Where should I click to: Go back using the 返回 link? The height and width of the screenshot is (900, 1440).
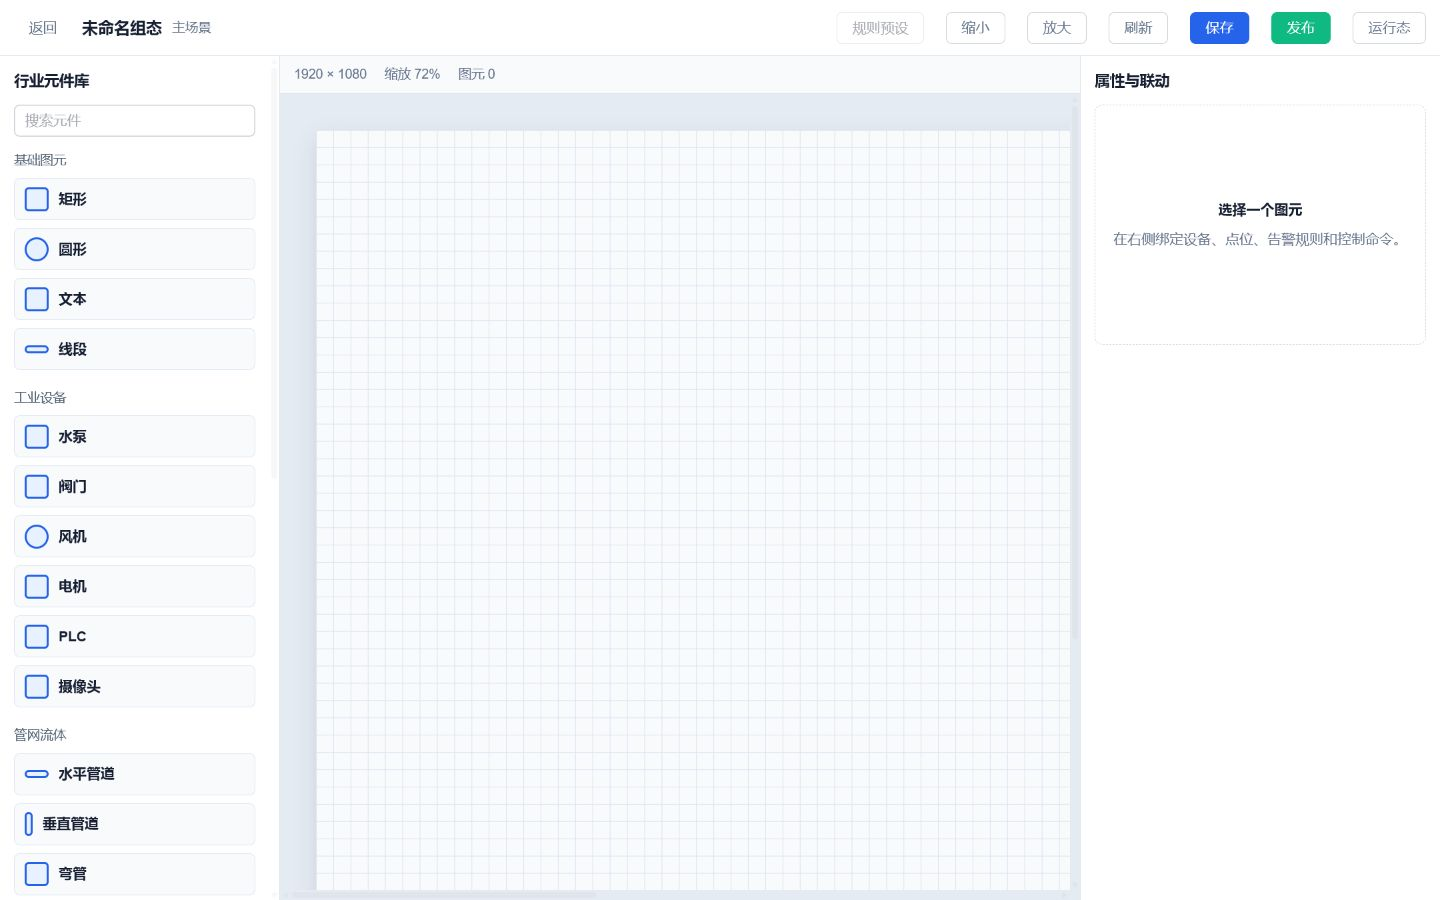click(43, 28)
